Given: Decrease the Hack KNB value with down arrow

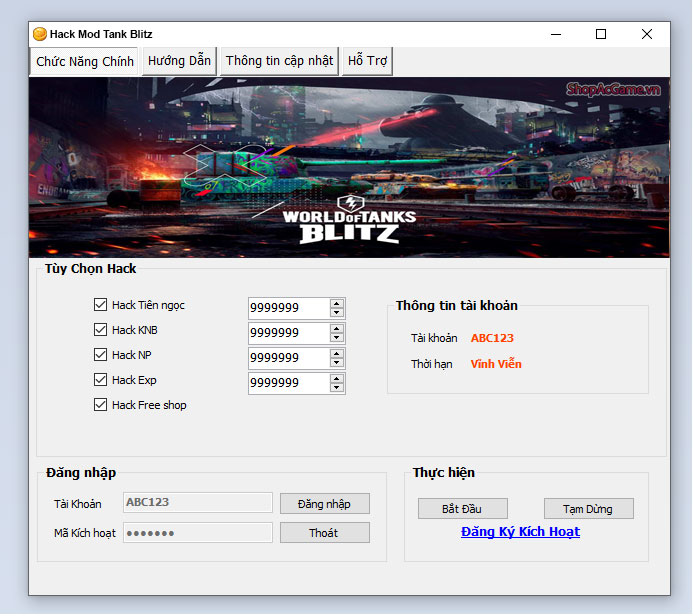Looking at the screenshot, I should pos(337,338).
